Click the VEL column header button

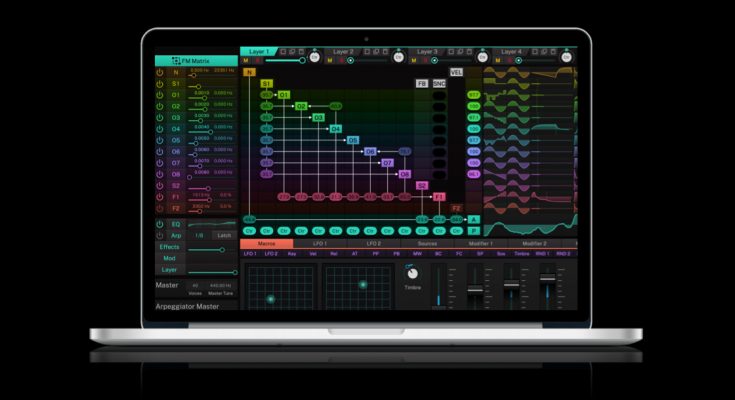(x=456, y=72)
